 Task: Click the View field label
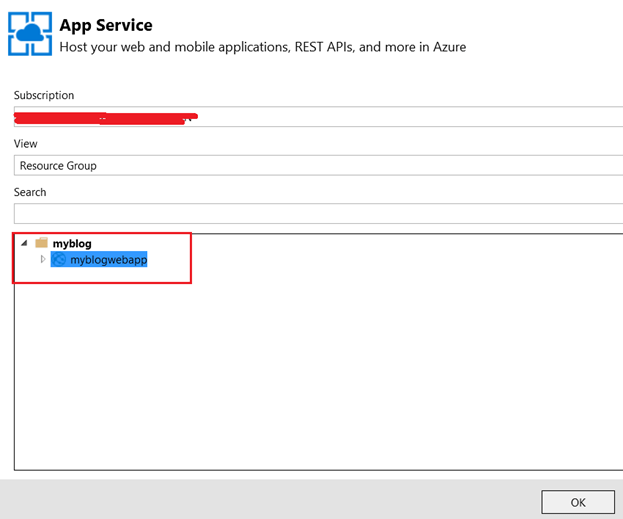26,144
